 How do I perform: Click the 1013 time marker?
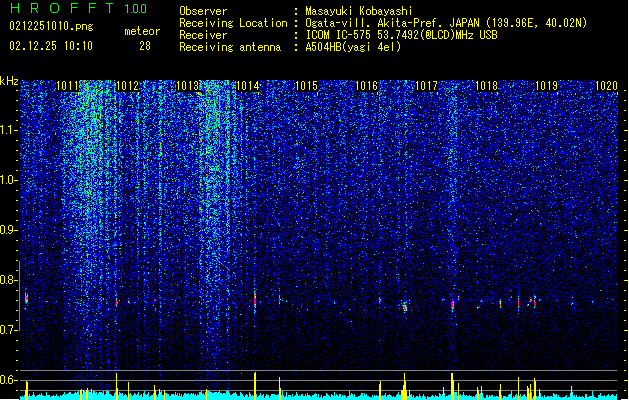187,86
